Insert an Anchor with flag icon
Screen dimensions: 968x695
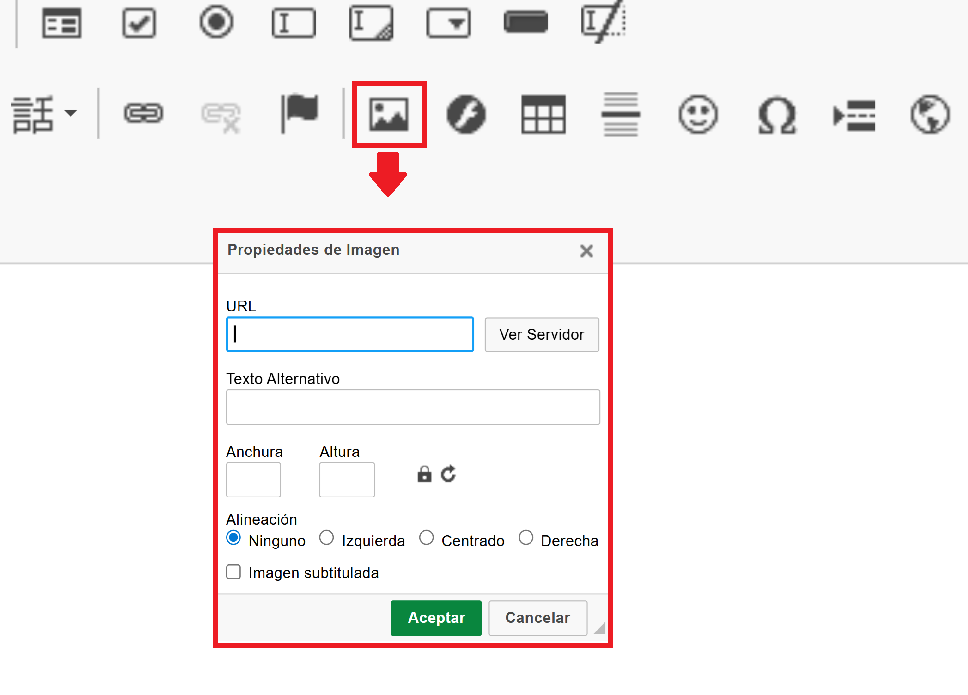click(x=299, y=113)
